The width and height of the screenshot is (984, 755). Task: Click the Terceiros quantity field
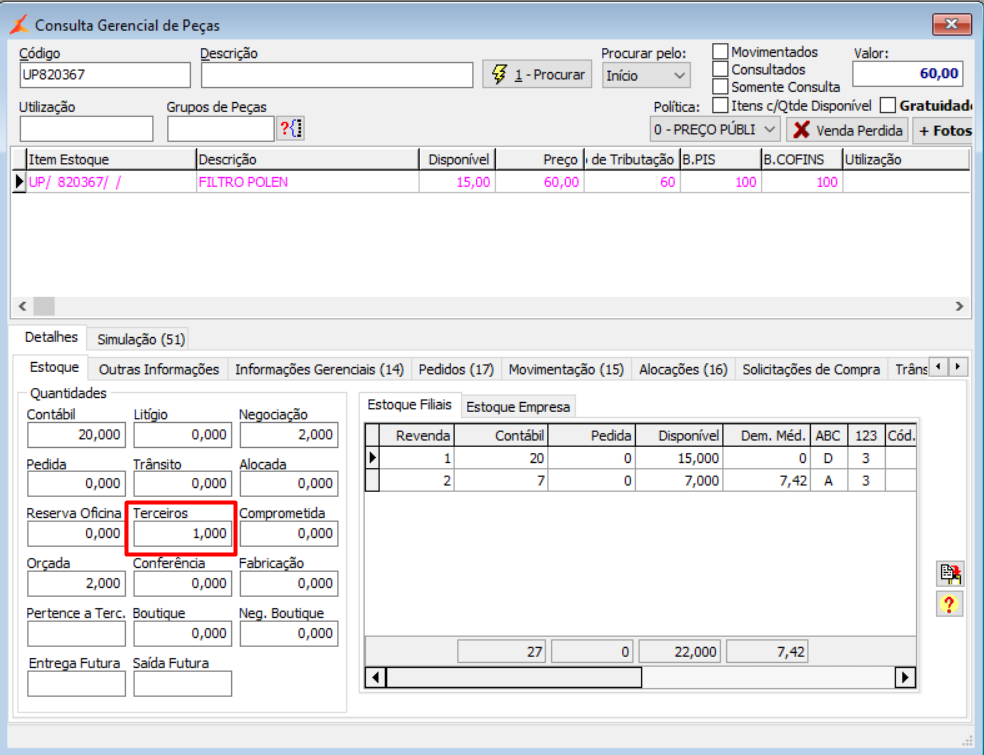183,533
